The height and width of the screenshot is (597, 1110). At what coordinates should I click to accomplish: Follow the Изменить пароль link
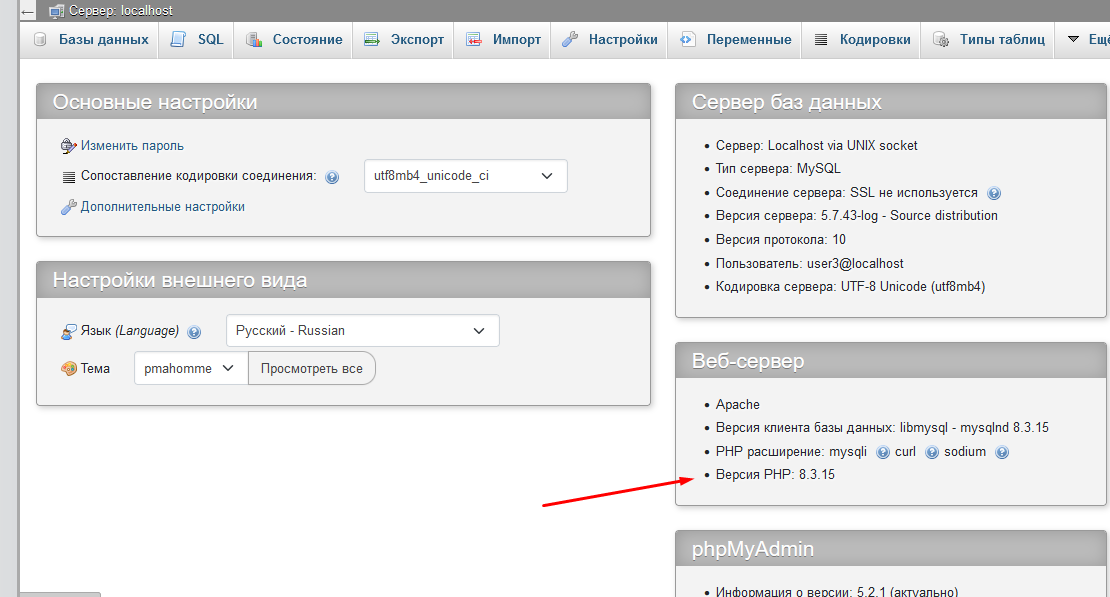coord(132,146)
